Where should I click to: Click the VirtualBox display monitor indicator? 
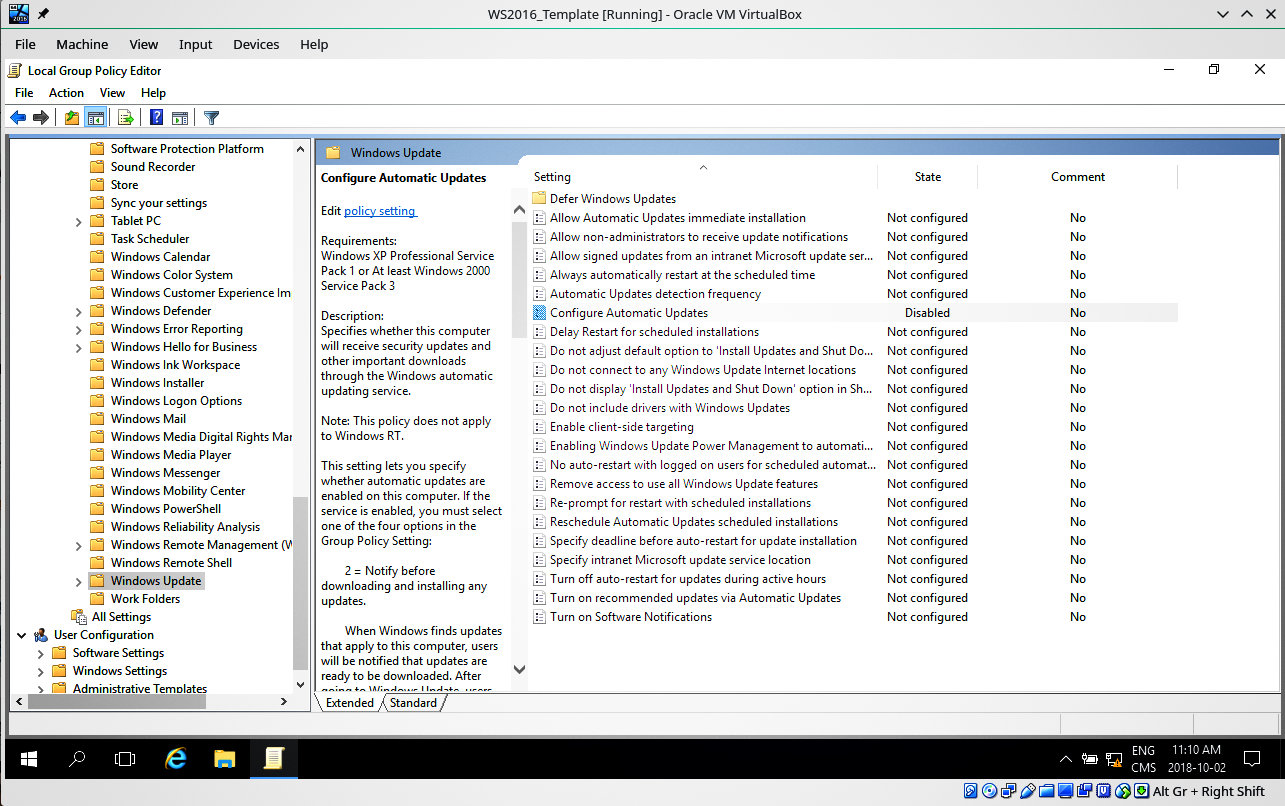[x=1065, y=791]
